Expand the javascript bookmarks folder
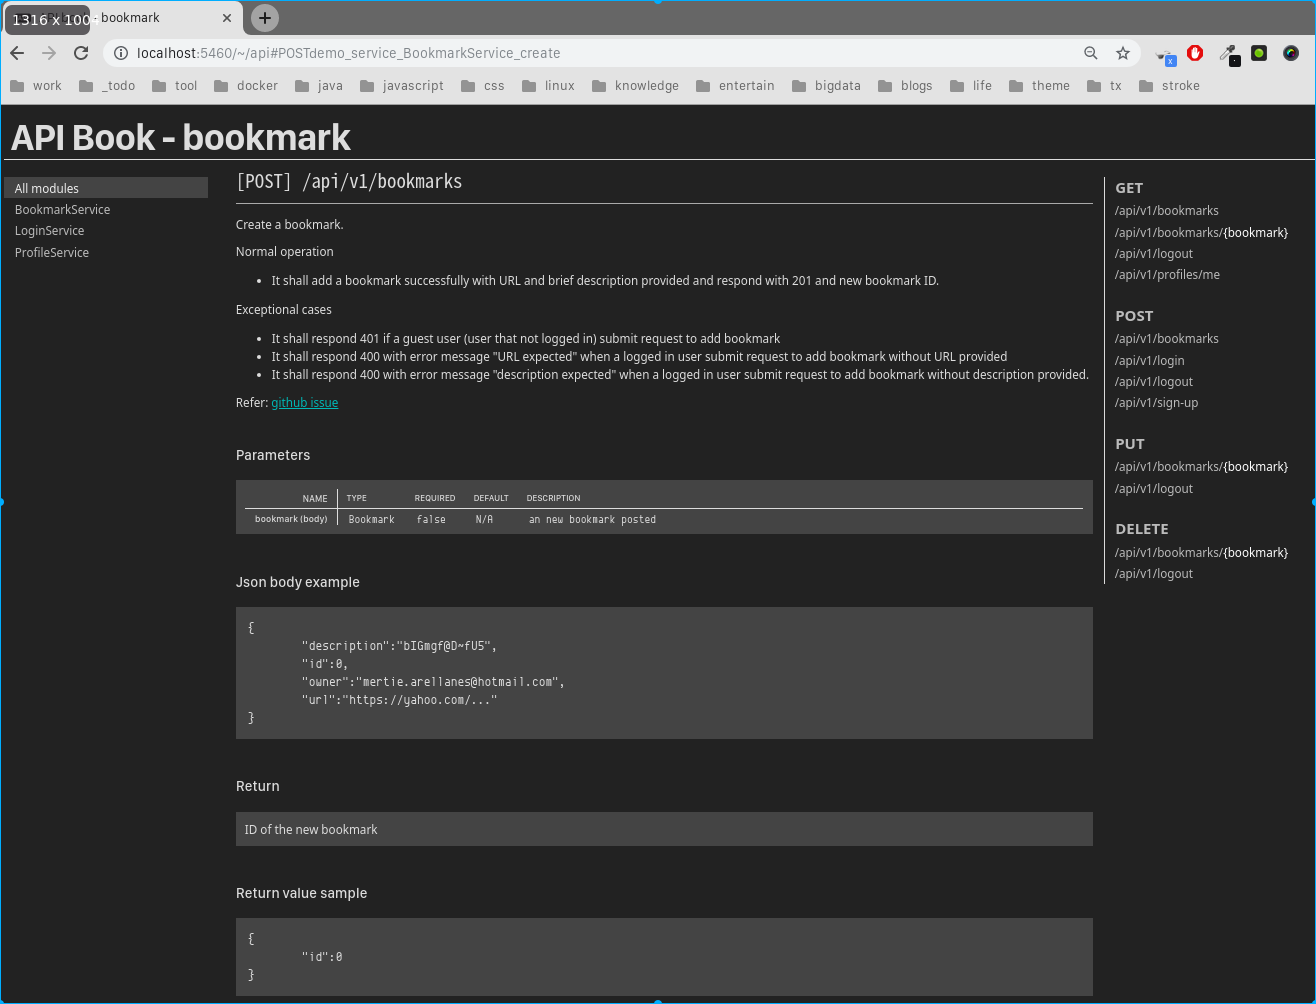Screen dimensions: 1316x1004 pyautogui.click(x=401, y=86)
